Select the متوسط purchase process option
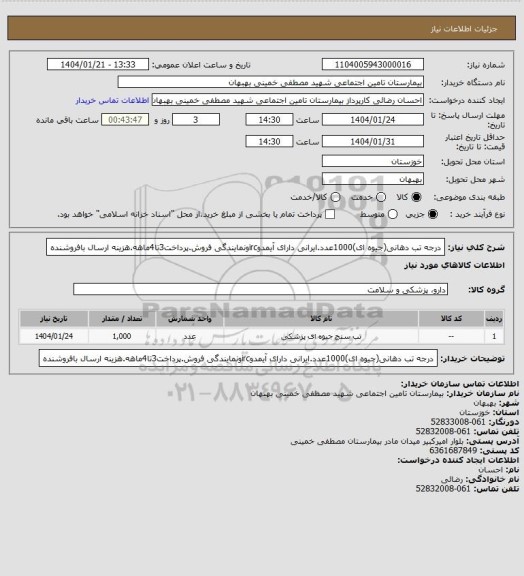The image size is (524, 576). coord(393,215)
